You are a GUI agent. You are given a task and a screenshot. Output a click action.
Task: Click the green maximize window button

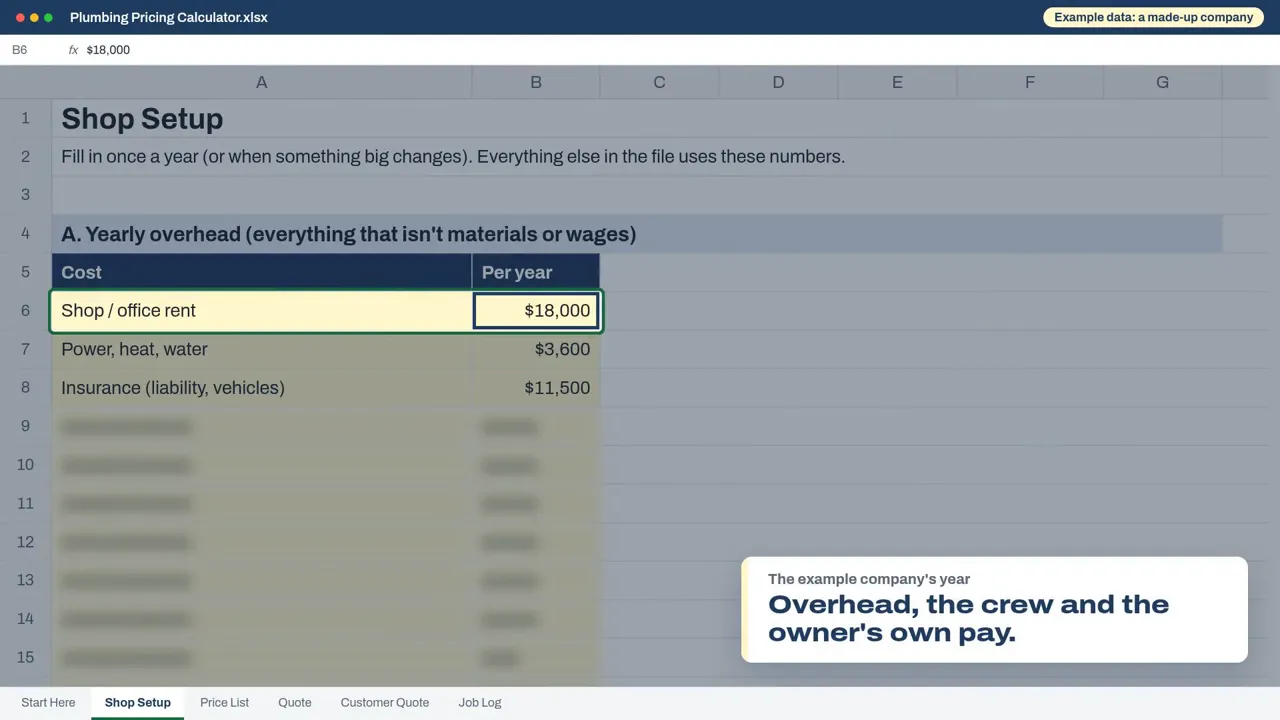click(48, 18)
